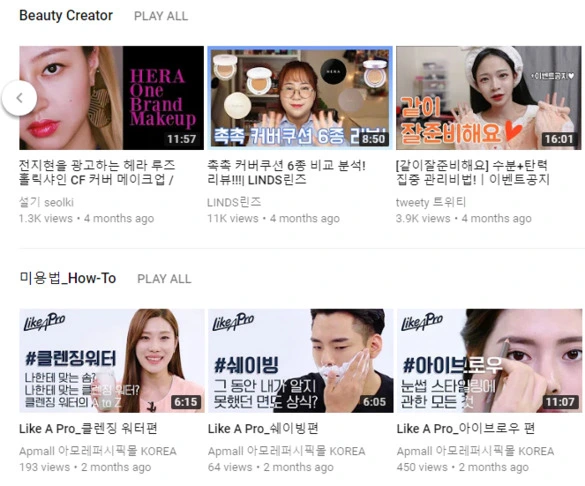This screenshot has height=486, width=585.
Task: Open the Like A Pro_쉐이빙편 title
Action: point(263,429)
